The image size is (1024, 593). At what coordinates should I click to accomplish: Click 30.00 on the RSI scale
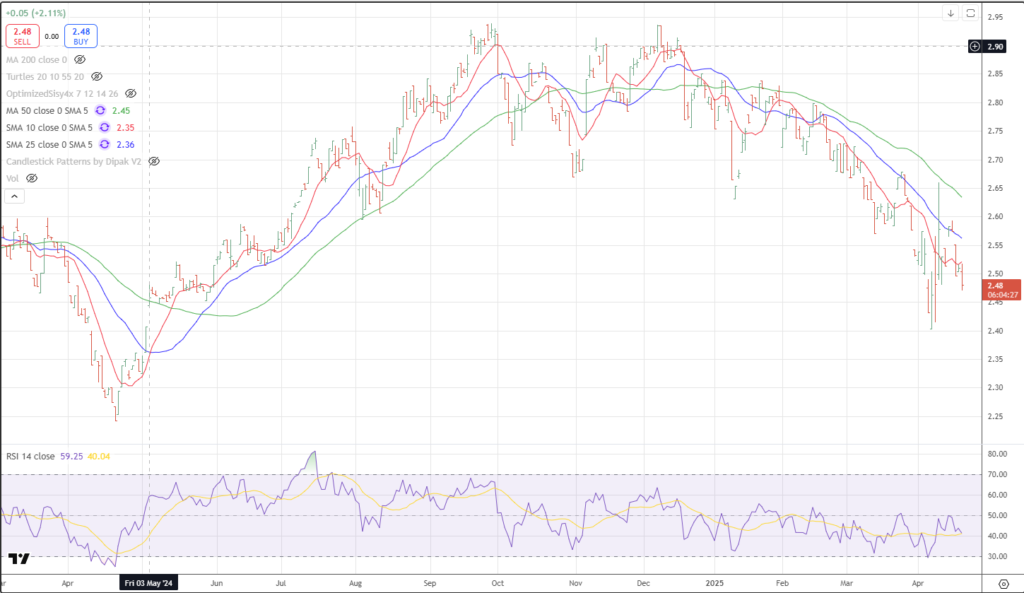(997, 557)
